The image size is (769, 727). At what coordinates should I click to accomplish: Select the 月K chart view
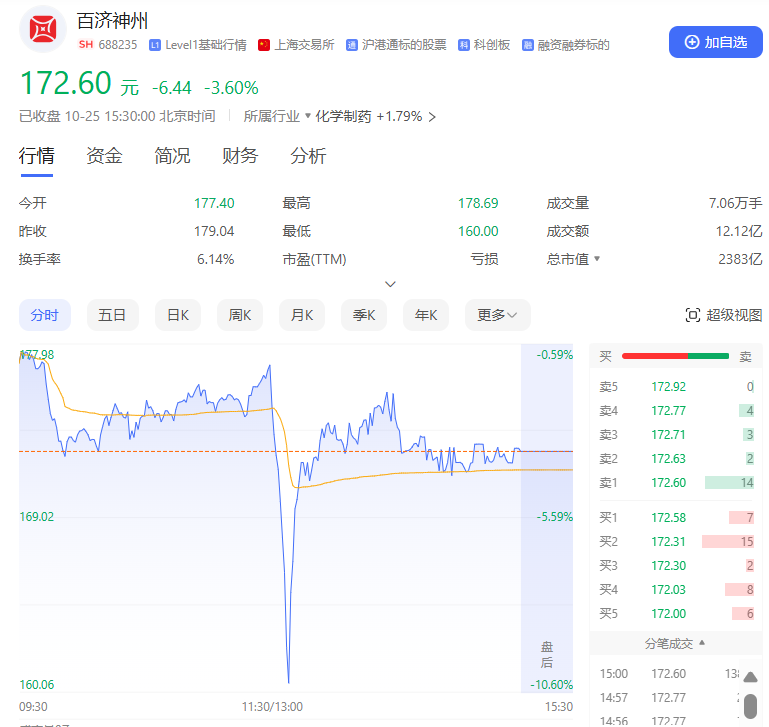click(302, 315)
